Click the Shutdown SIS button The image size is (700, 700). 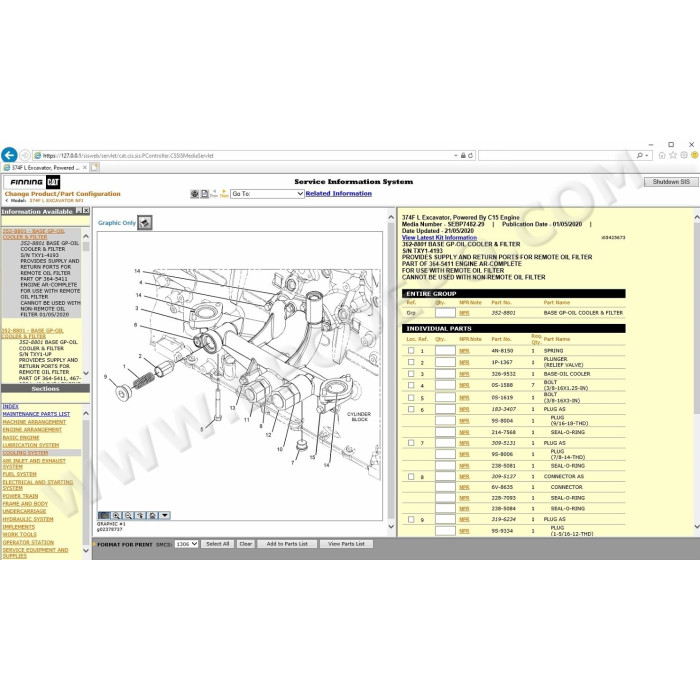pos(671,182)
